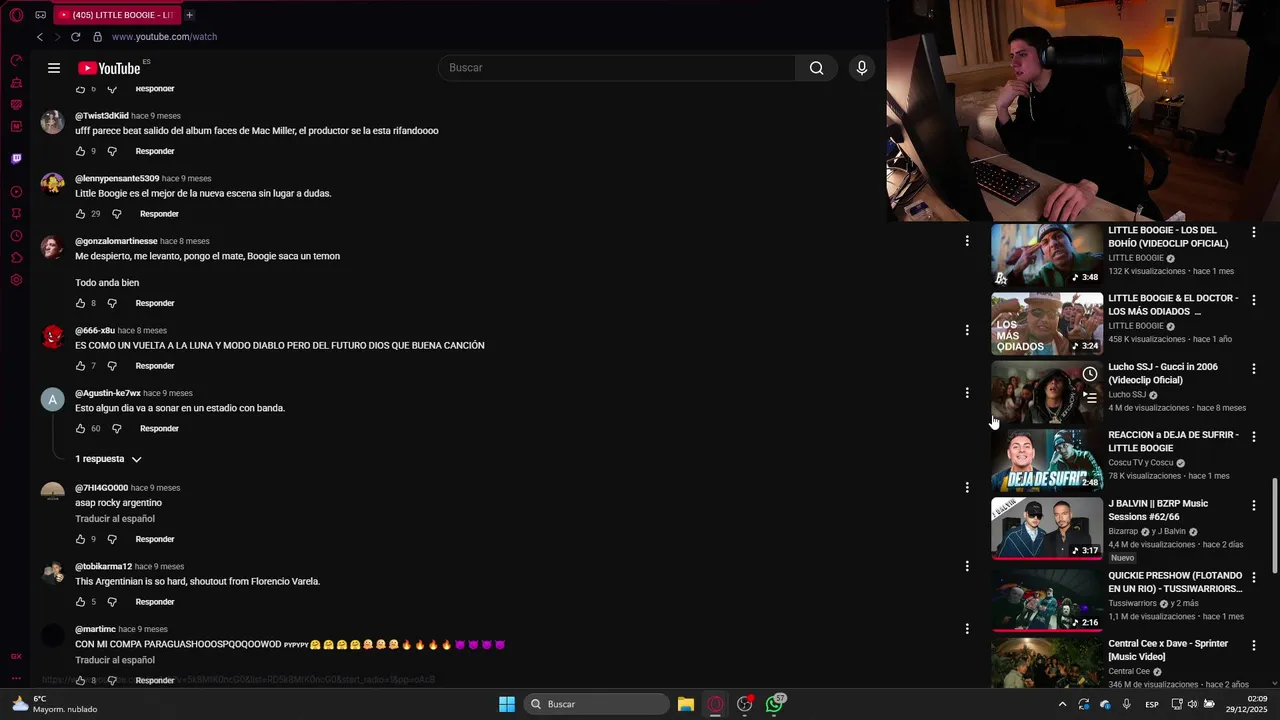
Task: Expand the 1 respuesta replies
Action: click(x=108, y=459)
